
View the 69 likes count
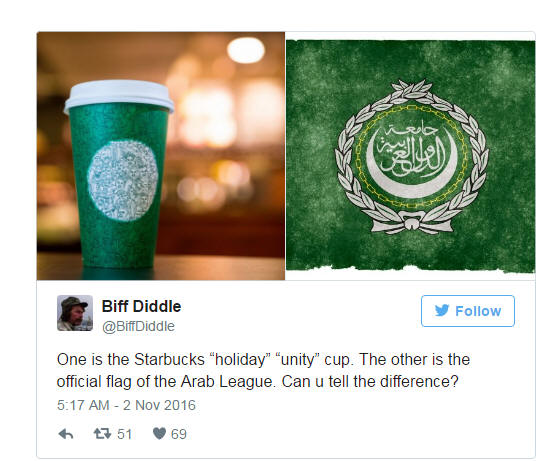tap(179, 434)
